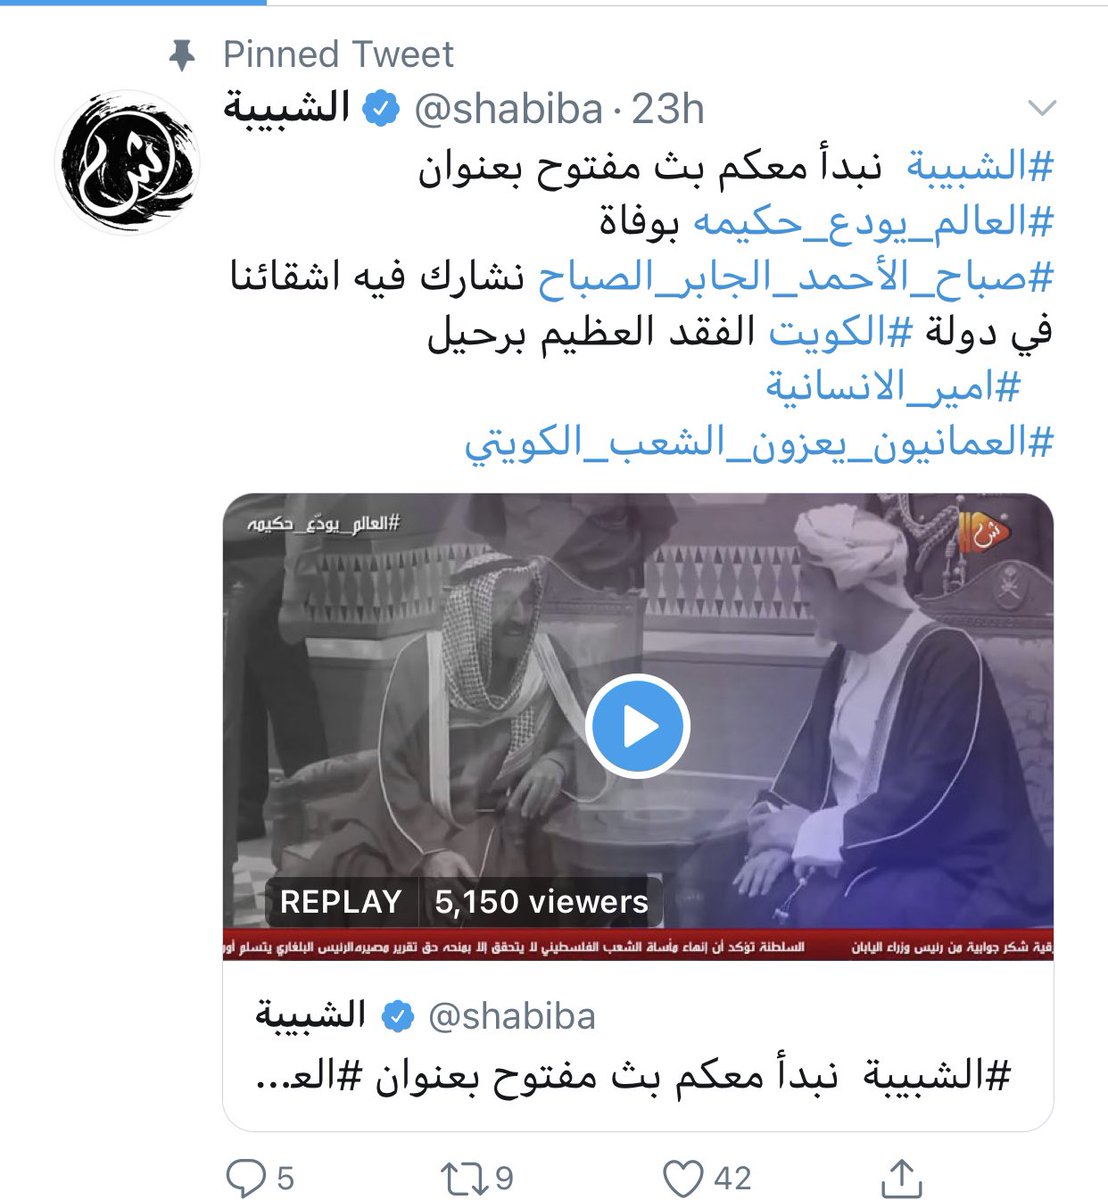The height and width of the screenshot is (1200, 1108).
Task: Click the Shabiba profile avatar
Action: click(127, 162)
